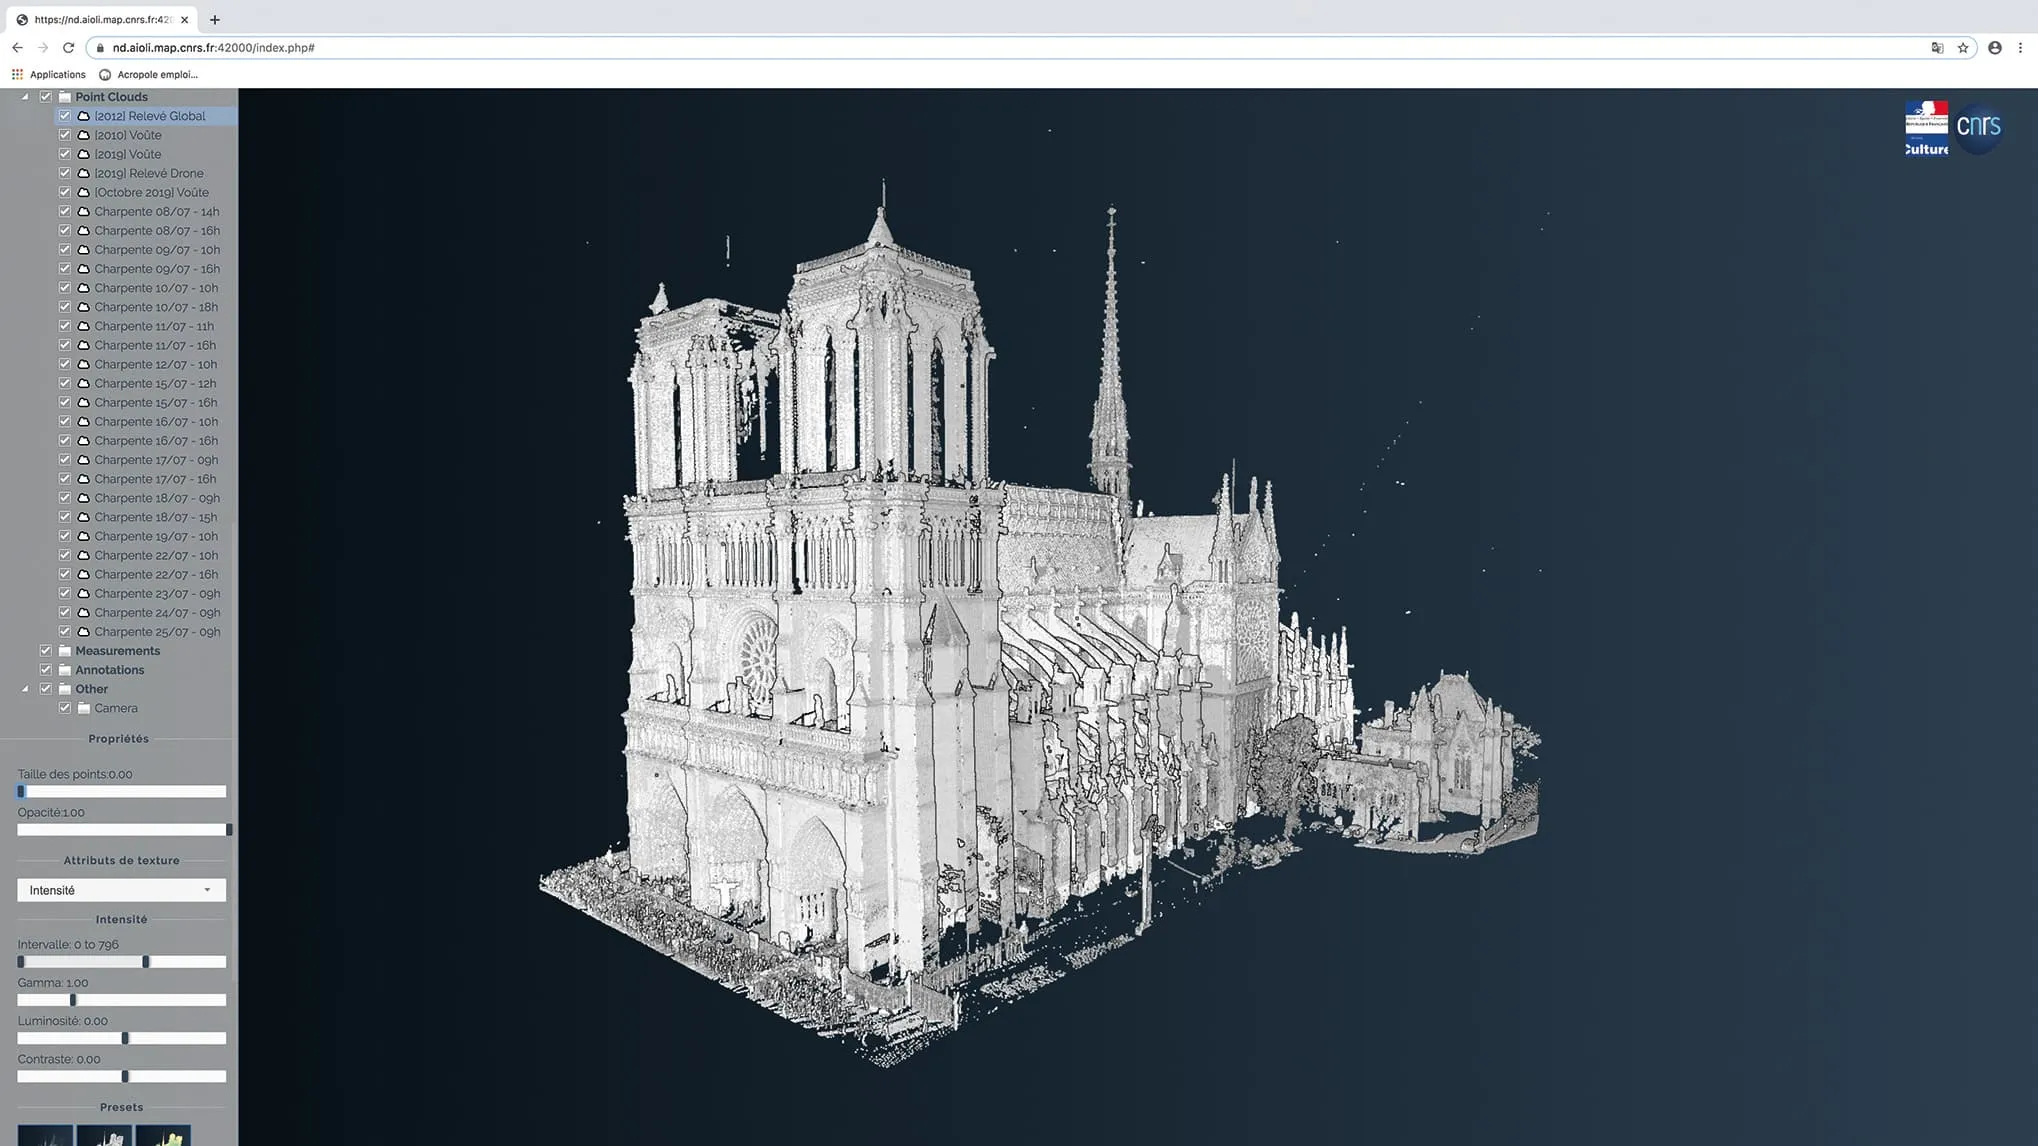This screenshot has width=2038, height=1146.
Task: Adjust the Gamma slider handle
Action: (x=73, y=1000)
